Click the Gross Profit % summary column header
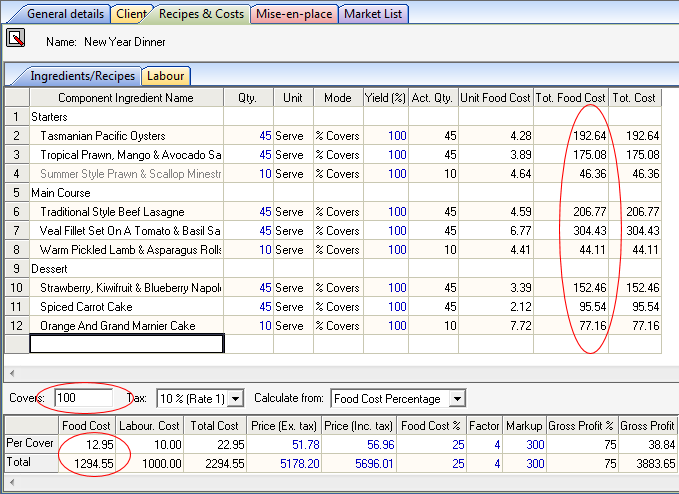 (581, 426)
